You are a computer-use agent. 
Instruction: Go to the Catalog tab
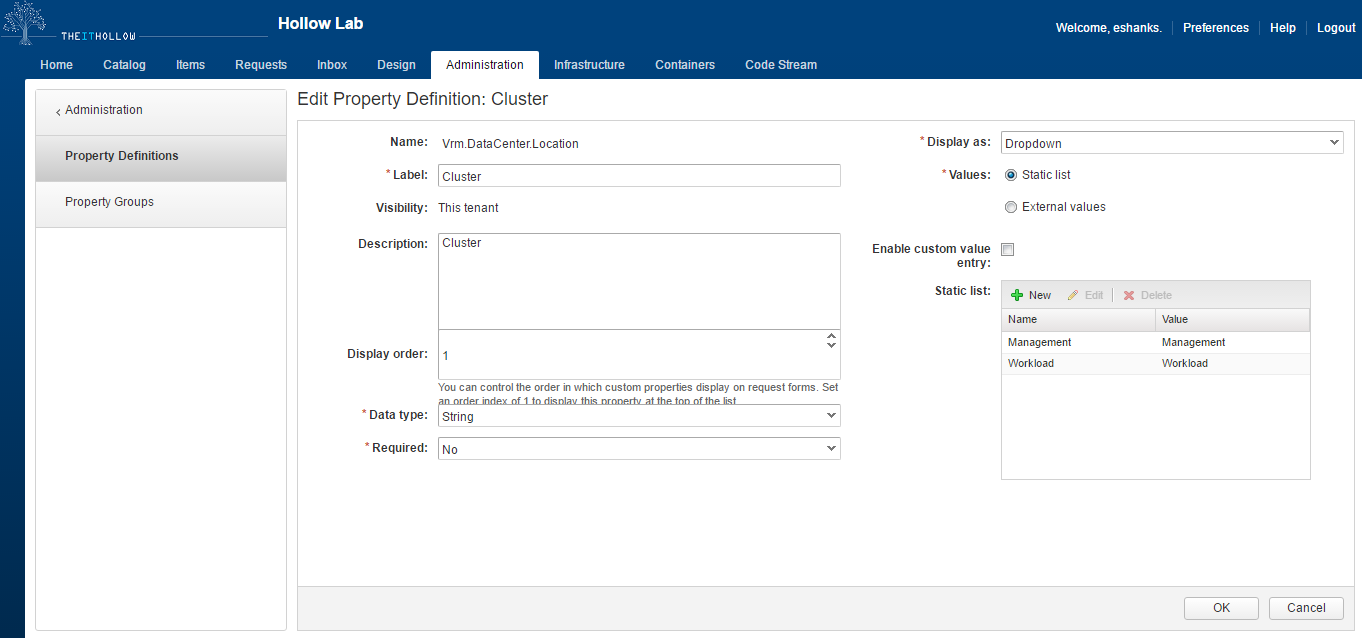pos(124,65)
